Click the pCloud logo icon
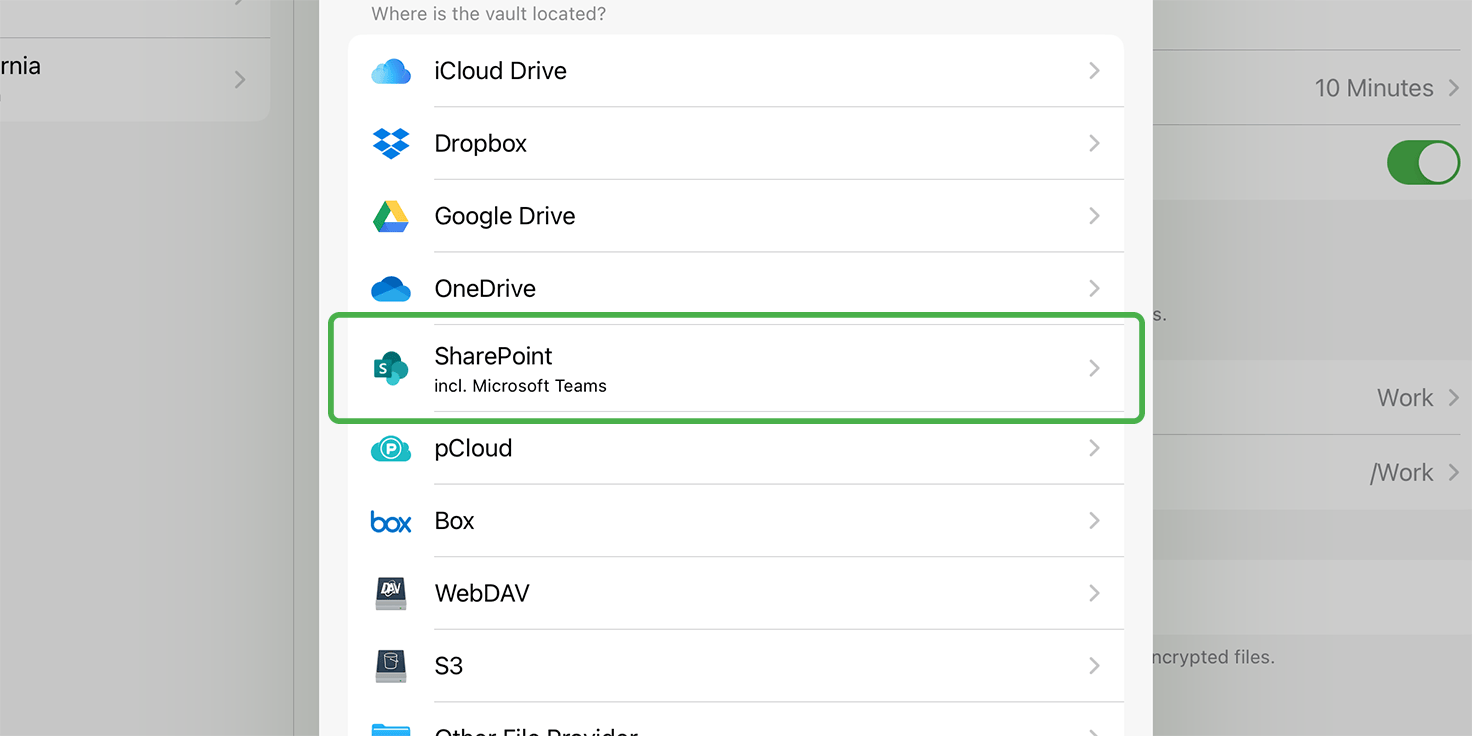 coord(391,449)
